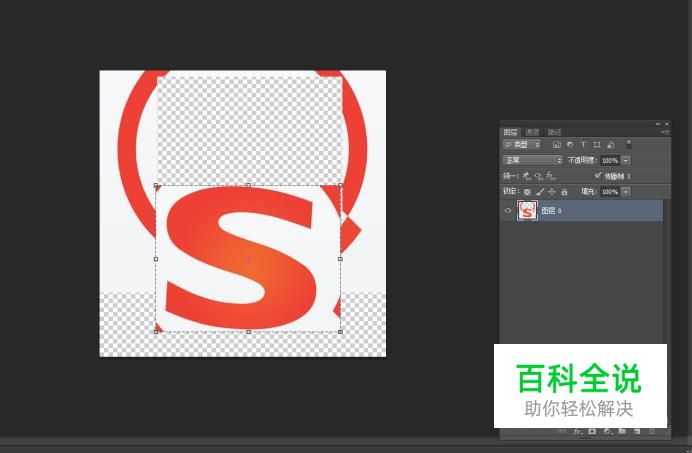Image resolution: width=692 pixels, height=453 pixels.
Task: Click the bottom-middle transform handle
Action: [x=248, y=332]
